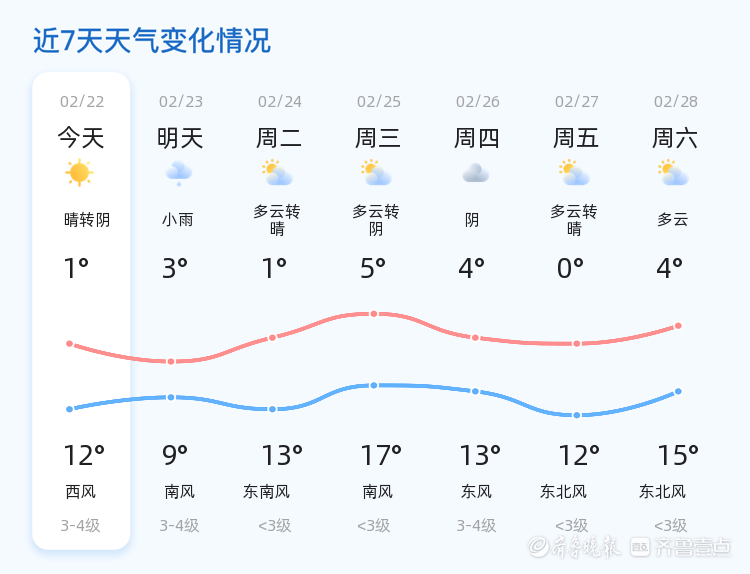Click the overcast cloud icon under 周四
Screen dimensions: 750x574
475,173
